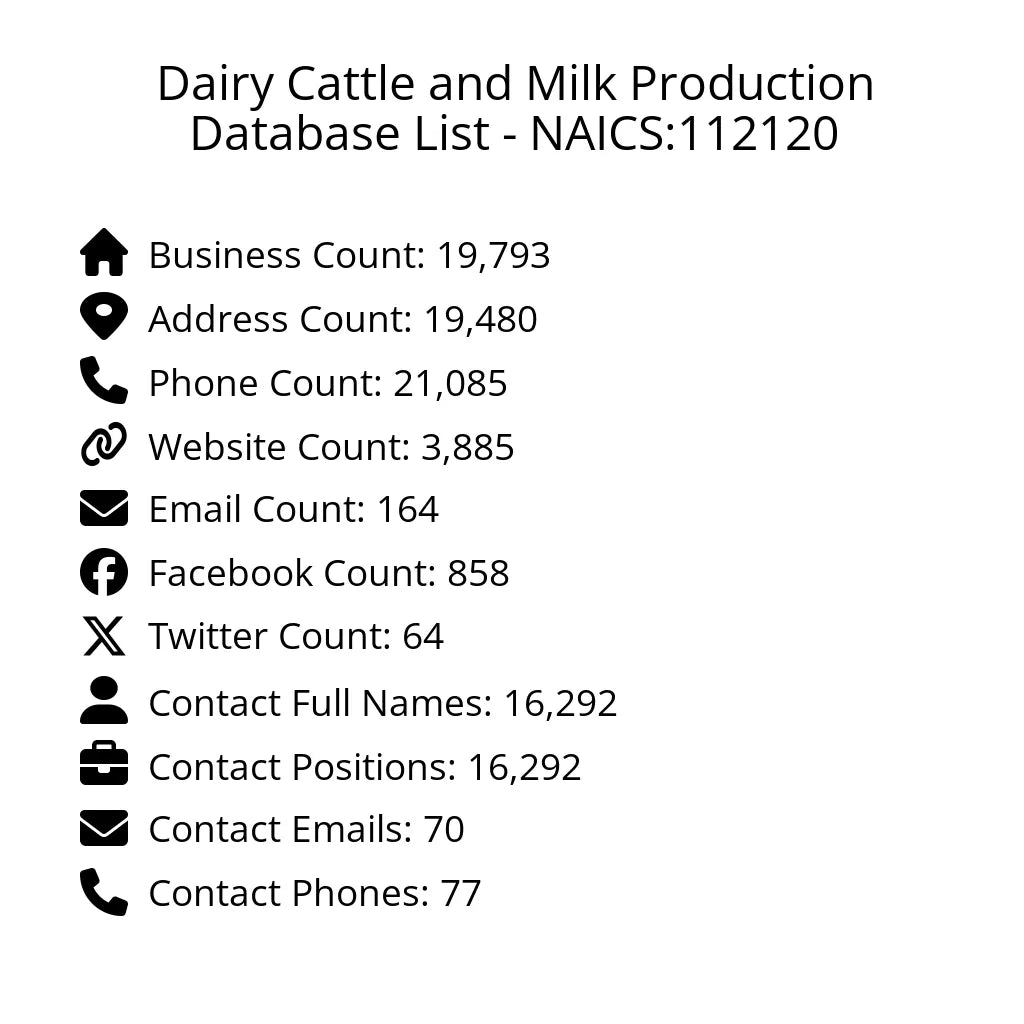Click the house icon beside Business Count
The height and width of the screenshot is (1024, 1024).
[104, 253]
